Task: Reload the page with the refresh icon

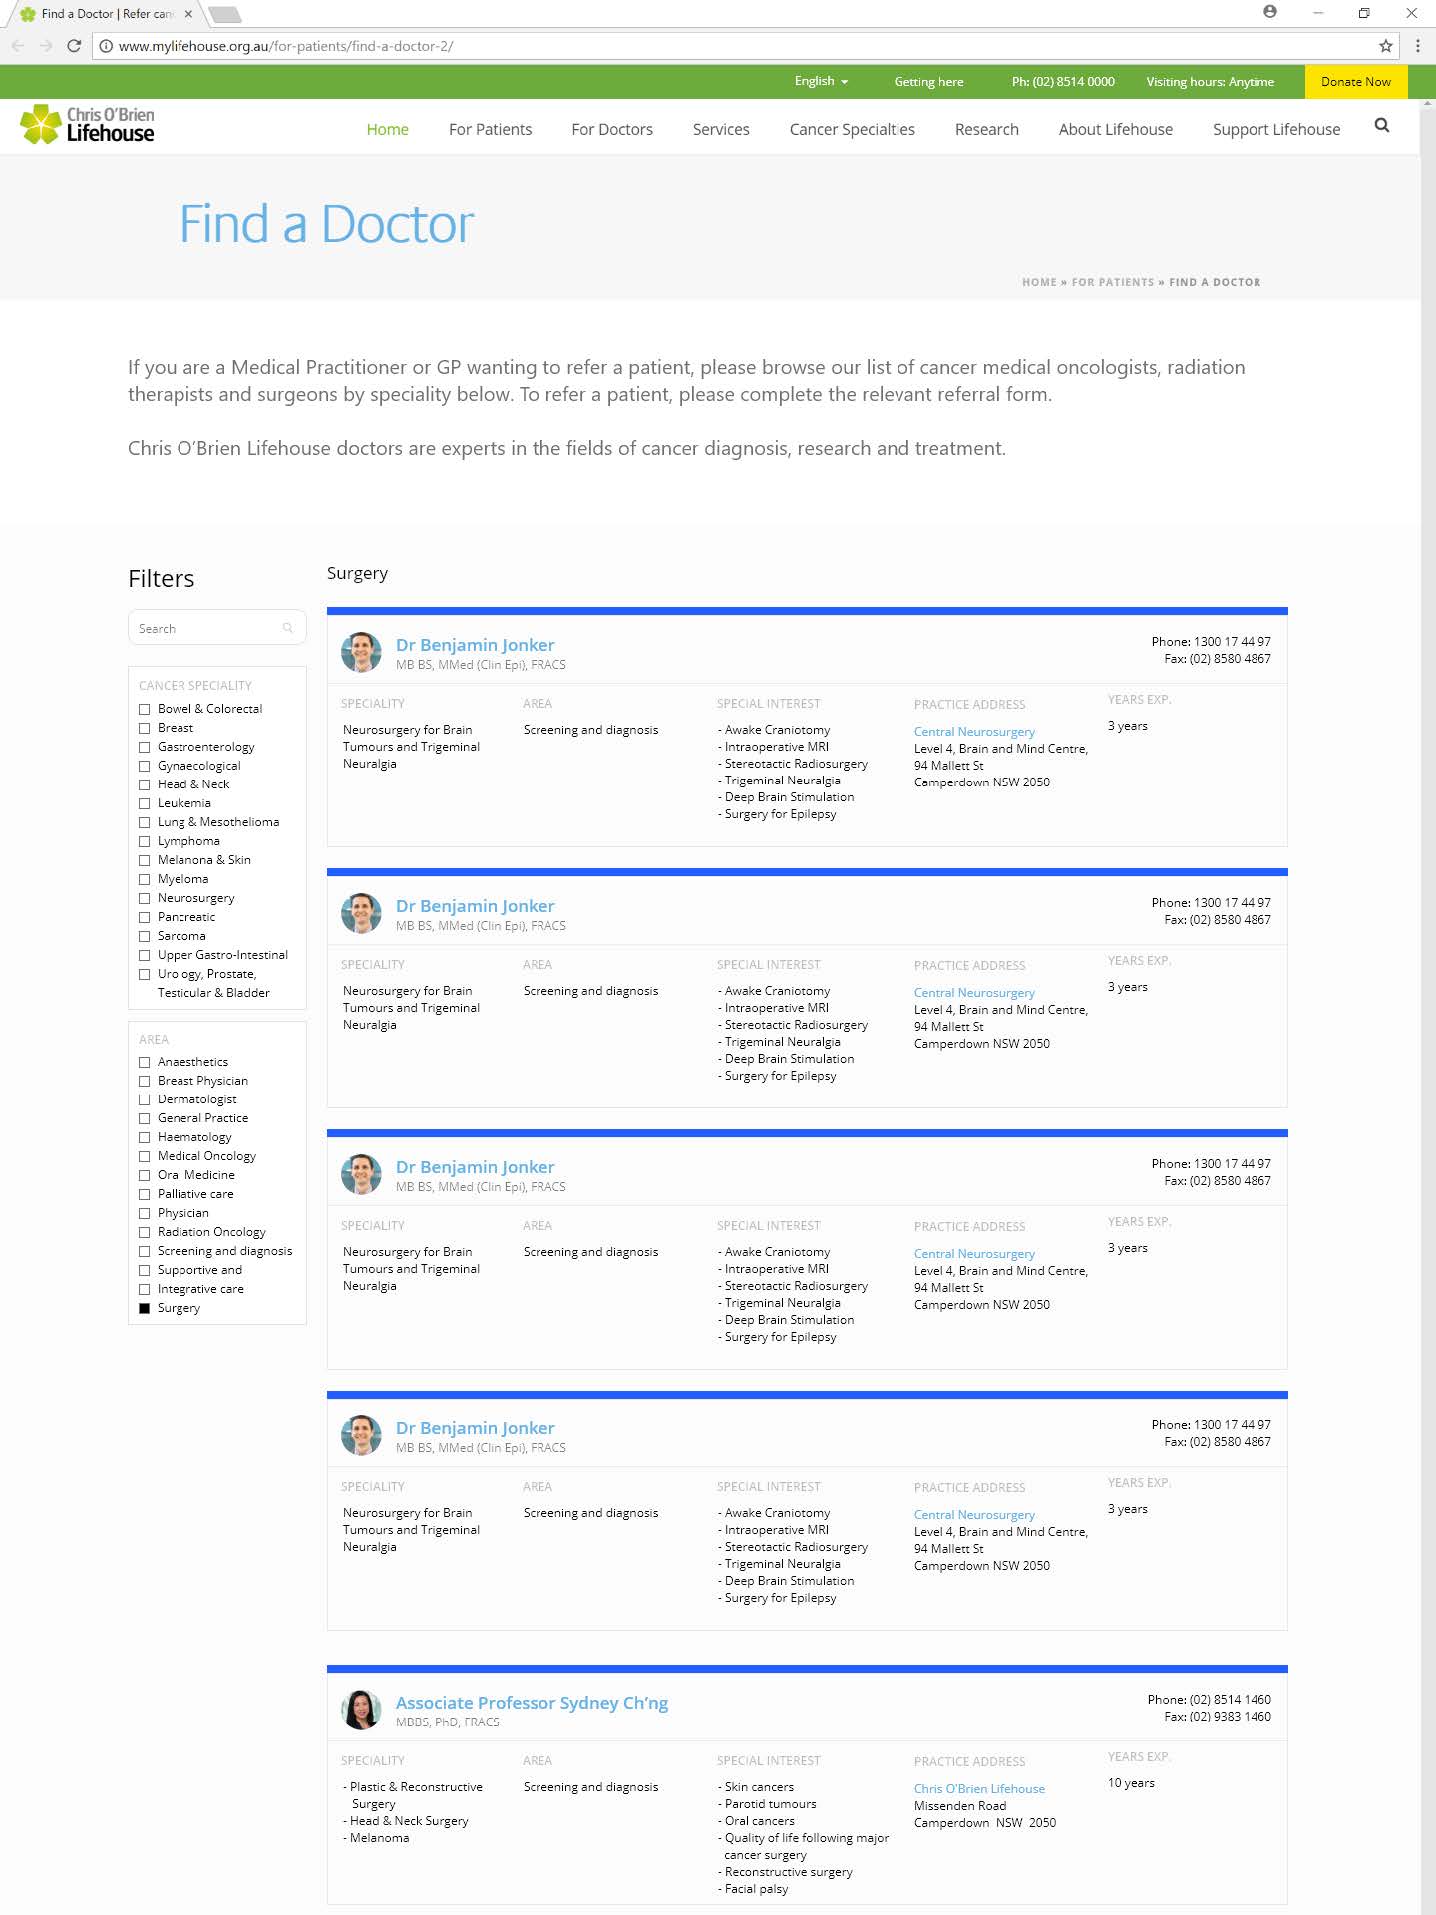Action: [74, 46]
